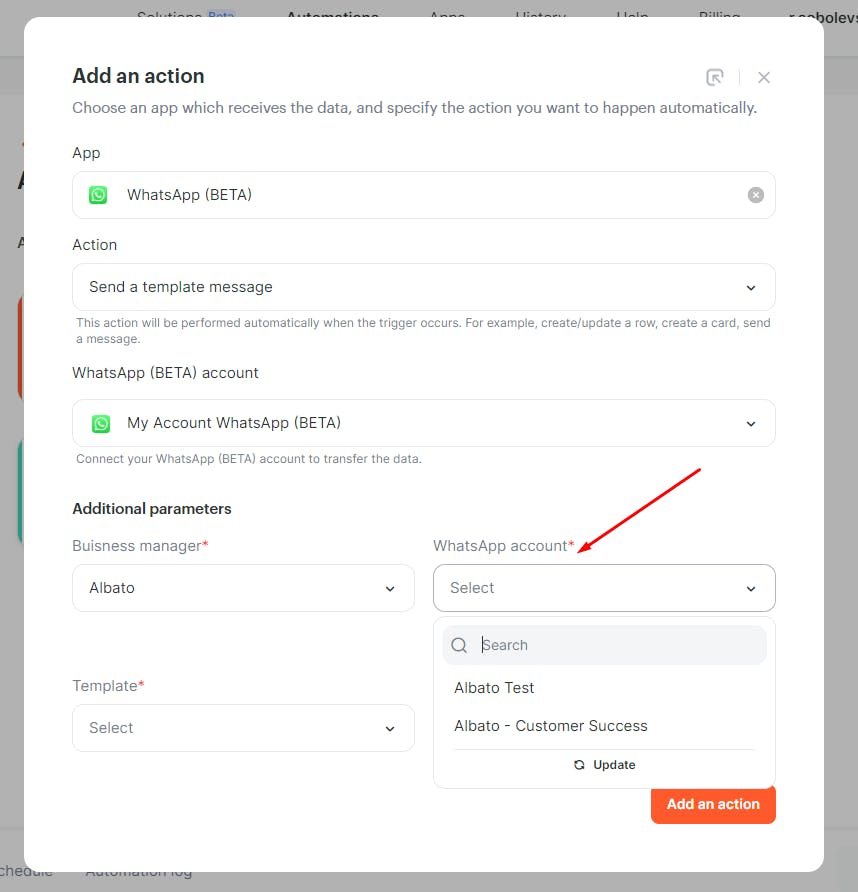Collapse the WhatsApp account Select dropdown

click(604, 588)
